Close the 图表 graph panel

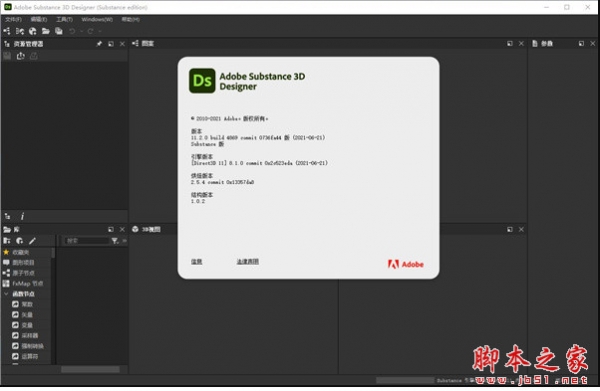[x=521, y=44]
